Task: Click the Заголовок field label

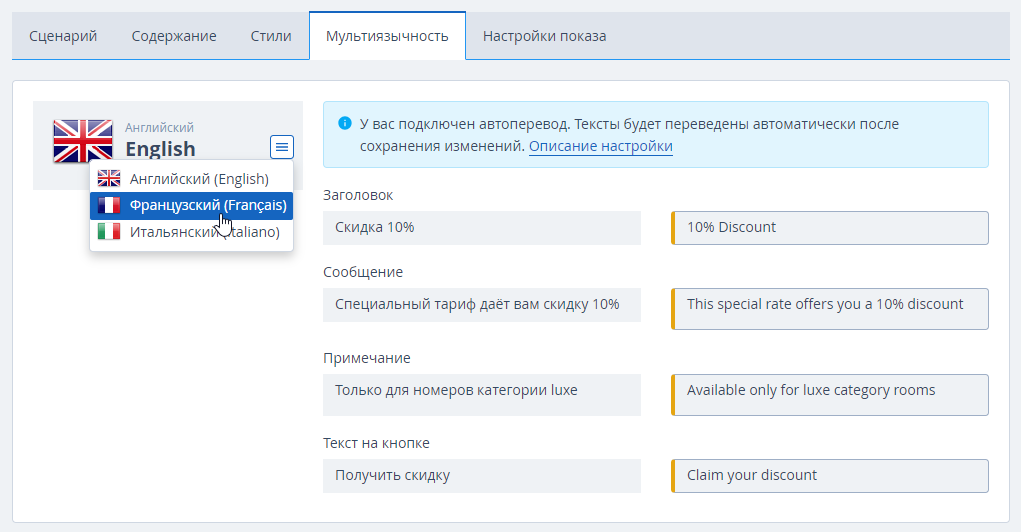Action: click(x=358, y=195)
